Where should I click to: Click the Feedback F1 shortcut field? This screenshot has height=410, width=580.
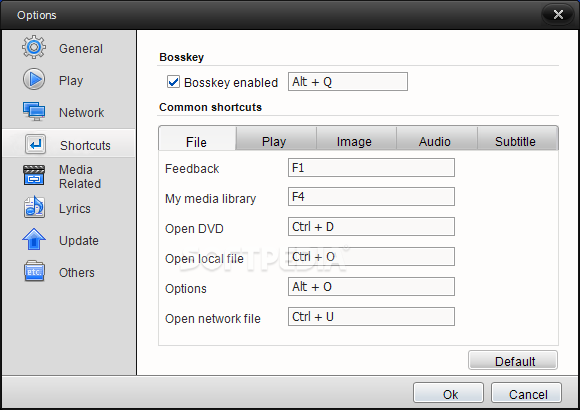pos(371,168)
